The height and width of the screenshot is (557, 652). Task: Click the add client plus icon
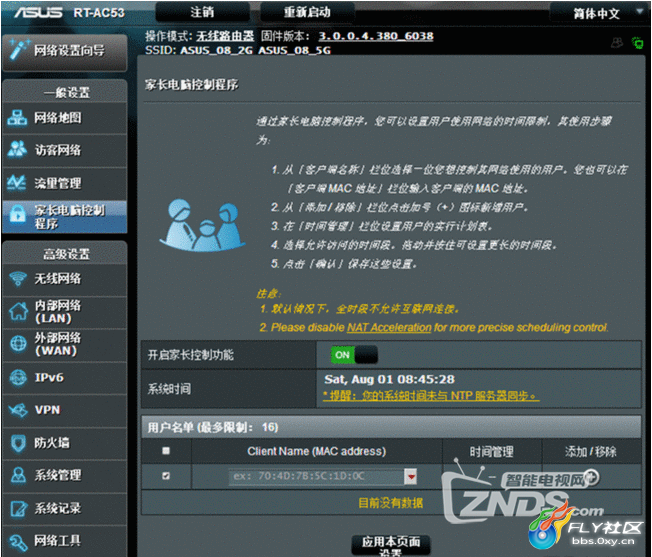pyautogui.click(x=591, y=477)
